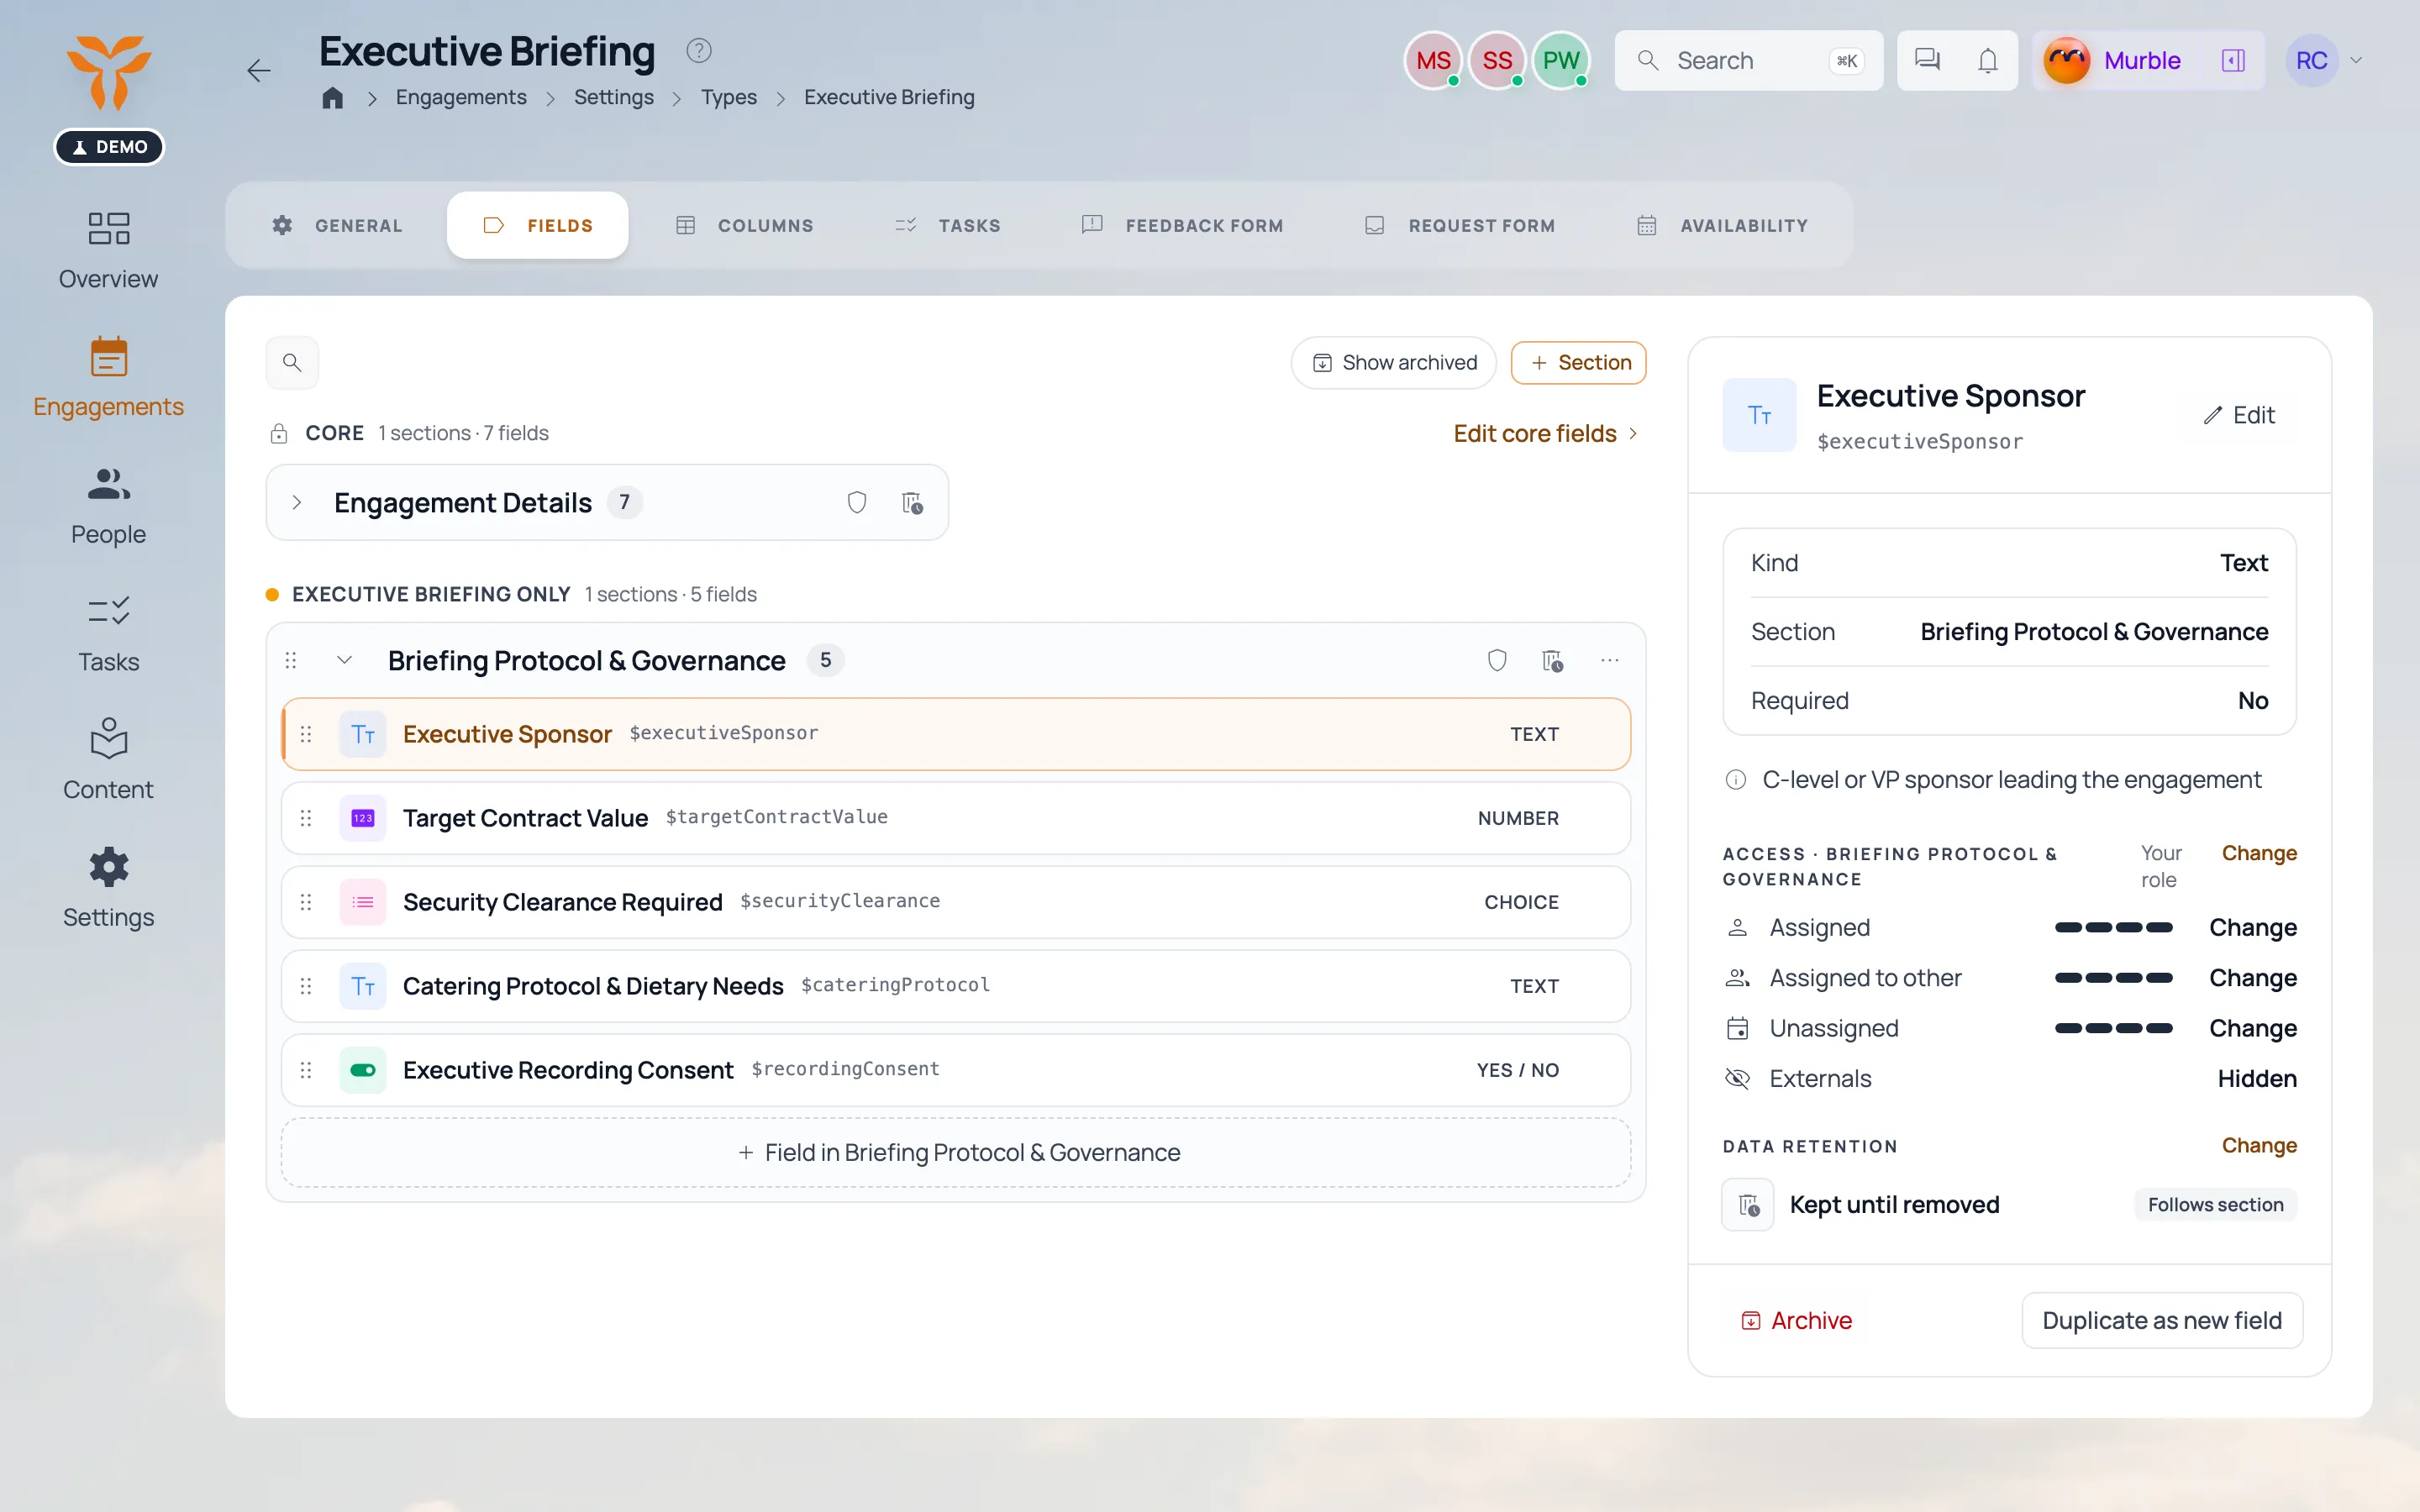The width and height of the screenshot is (2420, 1512).
Task: Open the Availability tab
Action: pyautogui.click(x=1722, y=225)
